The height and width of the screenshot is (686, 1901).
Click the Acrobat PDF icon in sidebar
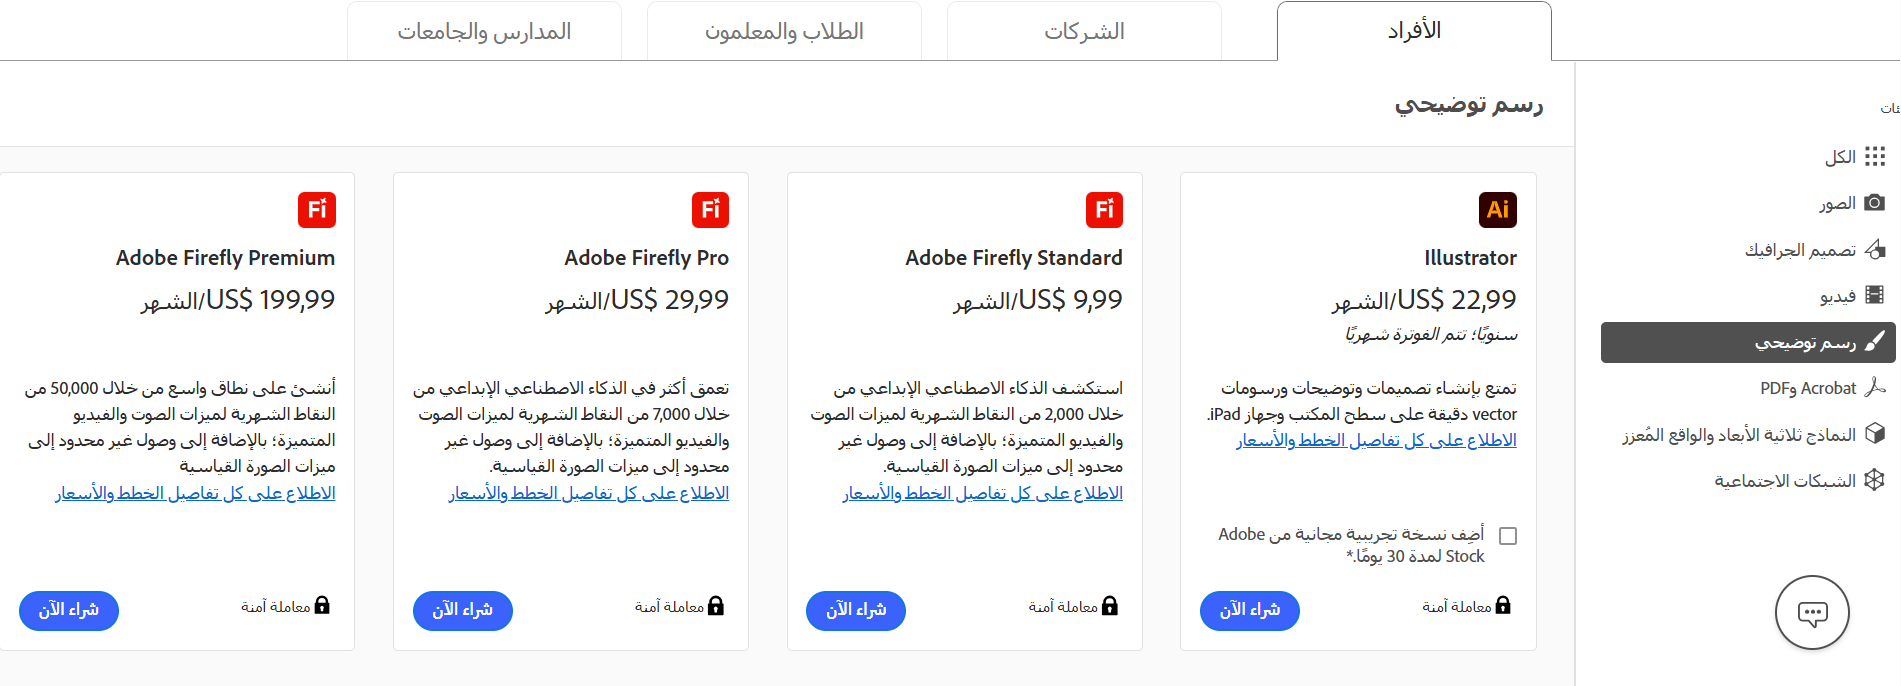coord(1874,388)
